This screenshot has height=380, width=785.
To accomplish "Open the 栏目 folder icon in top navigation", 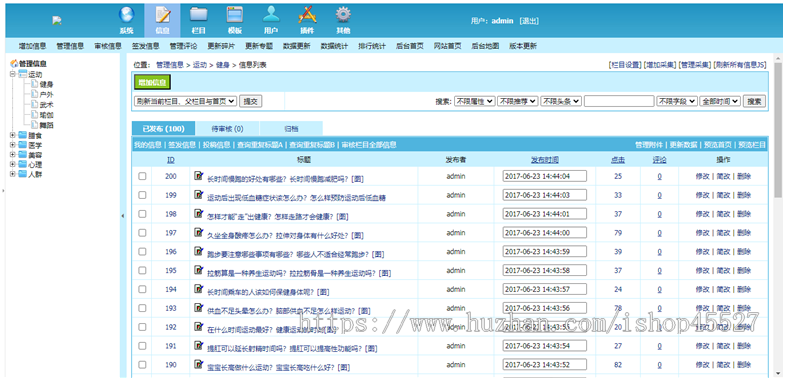I will tap(199, 15).
